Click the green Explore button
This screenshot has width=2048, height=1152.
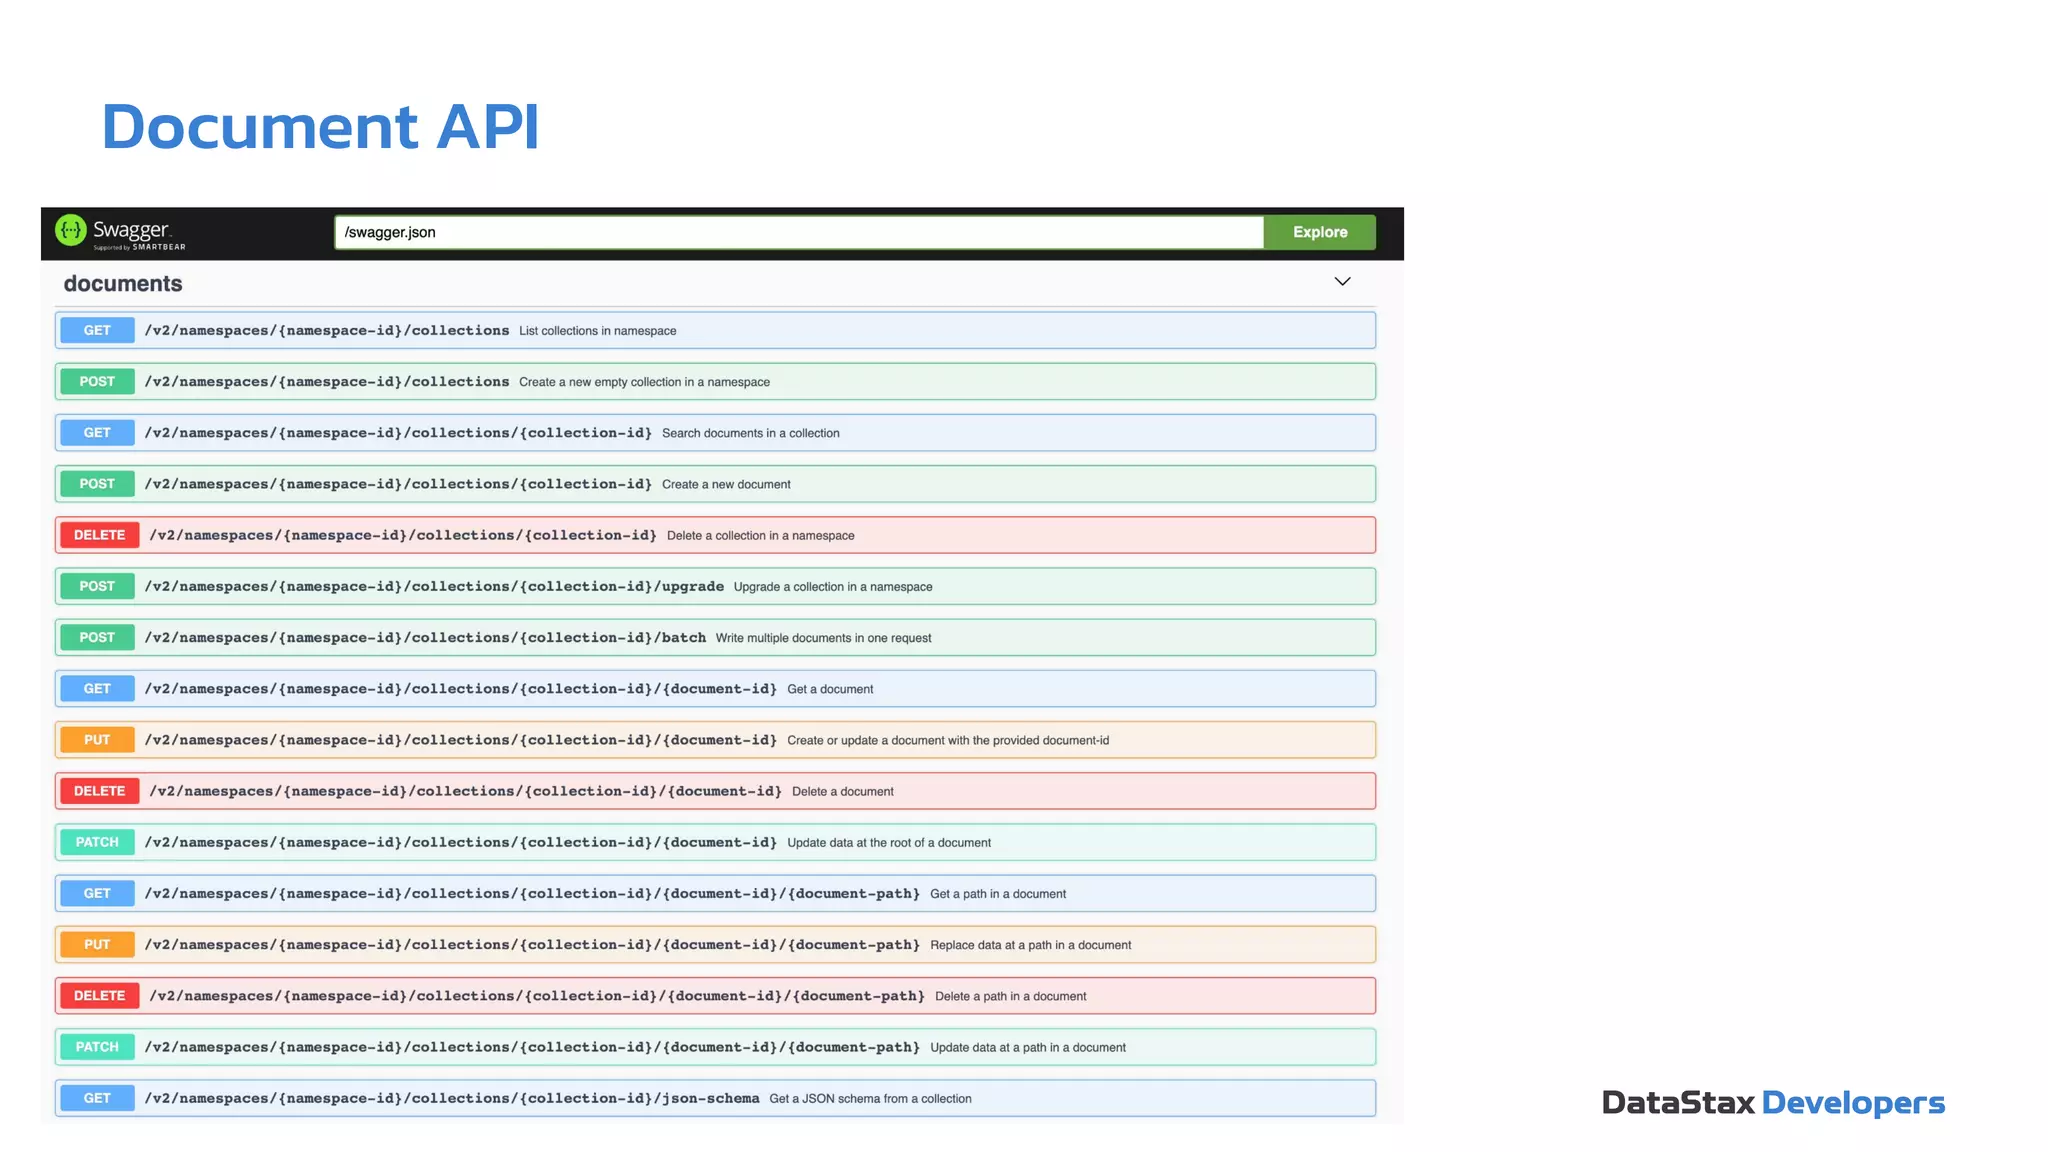click(1320, 232)
